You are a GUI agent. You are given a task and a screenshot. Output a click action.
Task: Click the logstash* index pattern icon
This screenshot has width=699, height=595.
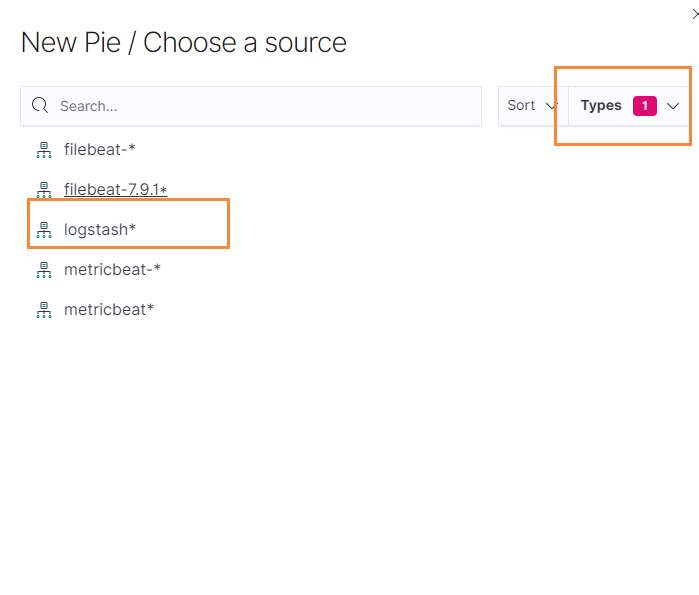pyautogui.click(x=44, y=230)
